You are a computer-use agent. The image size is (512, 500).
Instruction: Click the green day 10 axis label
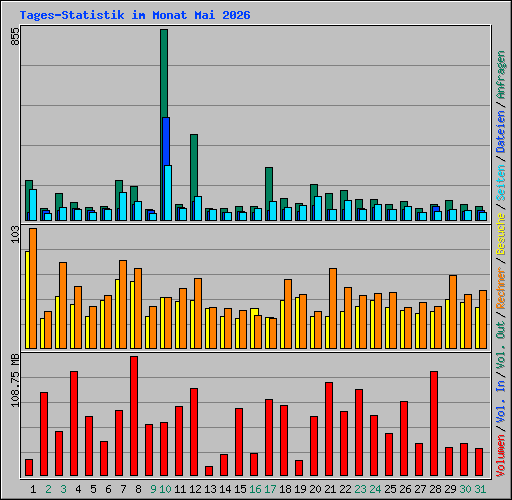[165, 489]
